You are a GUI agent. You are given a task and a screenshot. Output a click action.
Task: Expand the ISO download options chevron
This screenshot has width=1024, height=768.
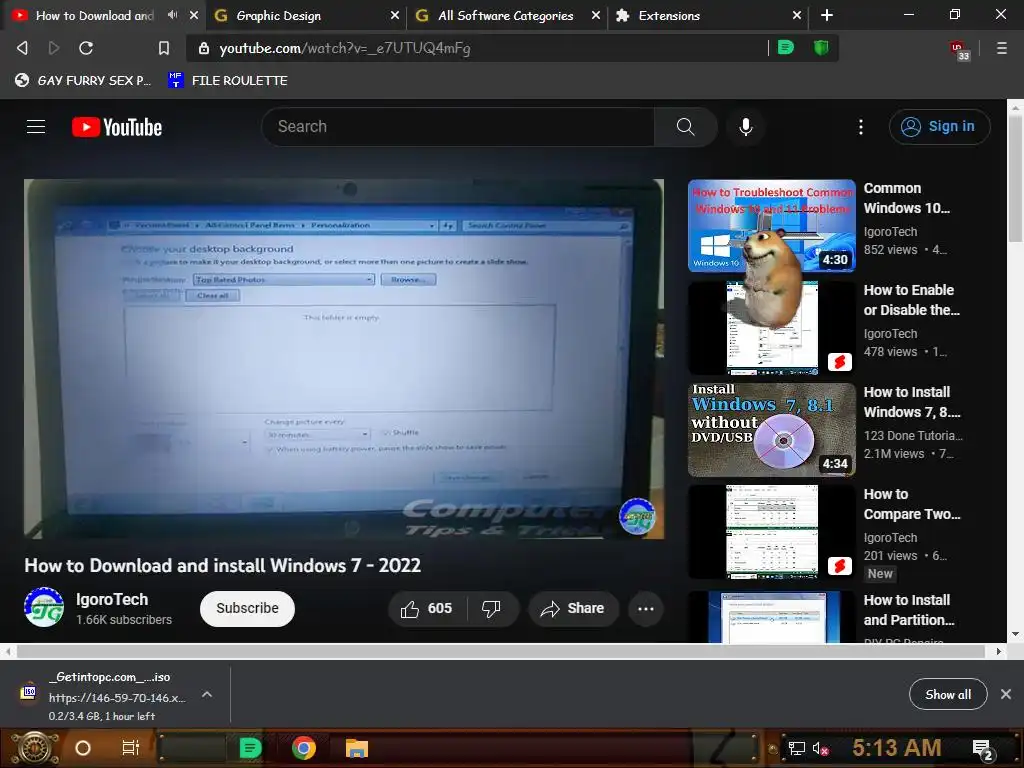tap(207, 694)
